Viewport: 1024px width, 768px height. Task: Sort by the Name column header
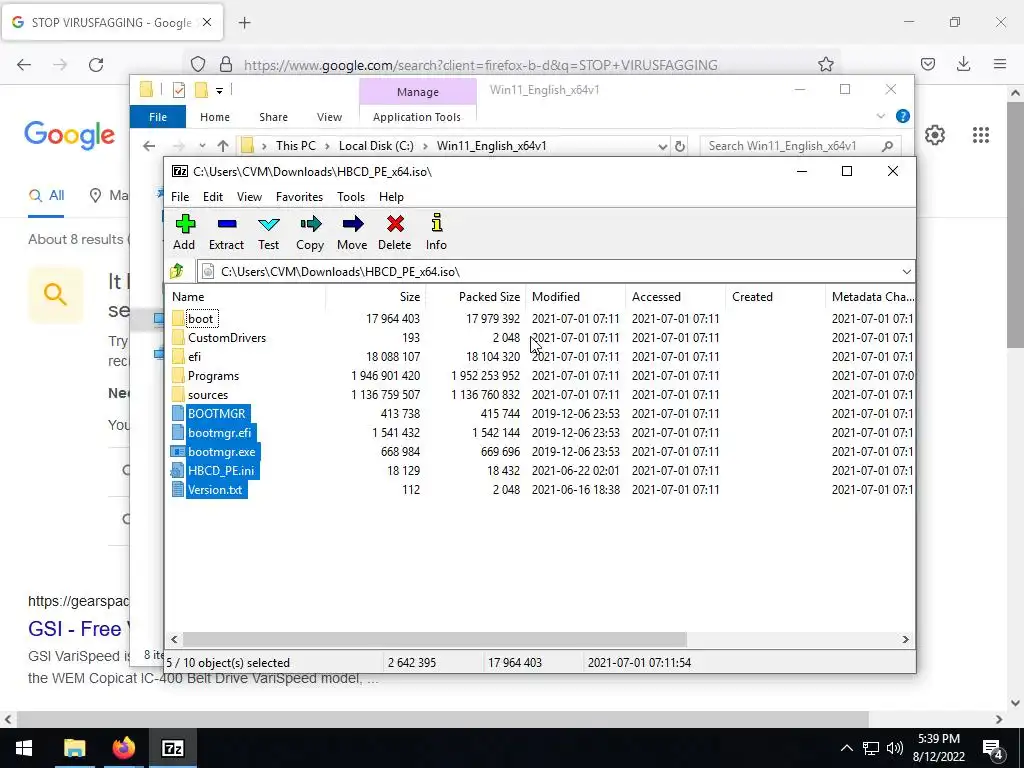245,296
